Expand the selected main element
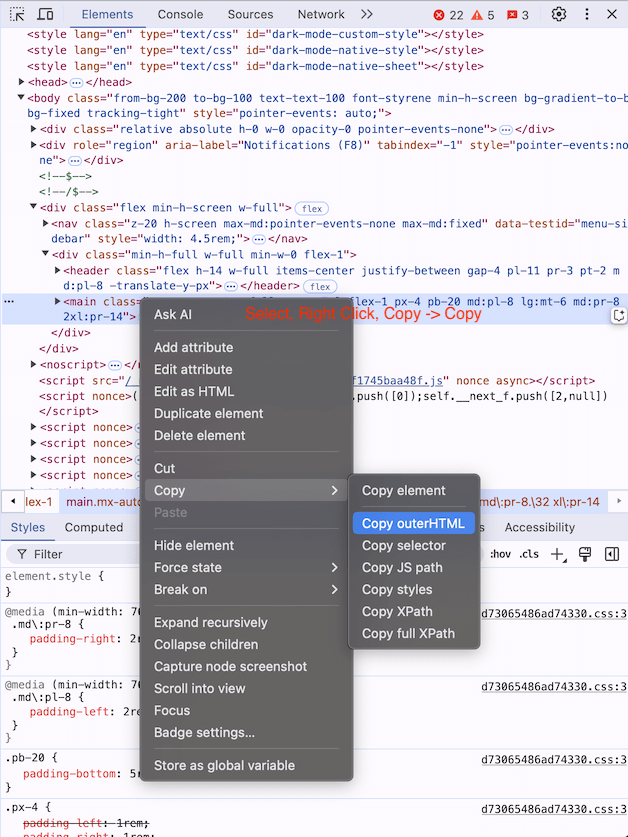 pyautogui.click(x=57, y=302)
